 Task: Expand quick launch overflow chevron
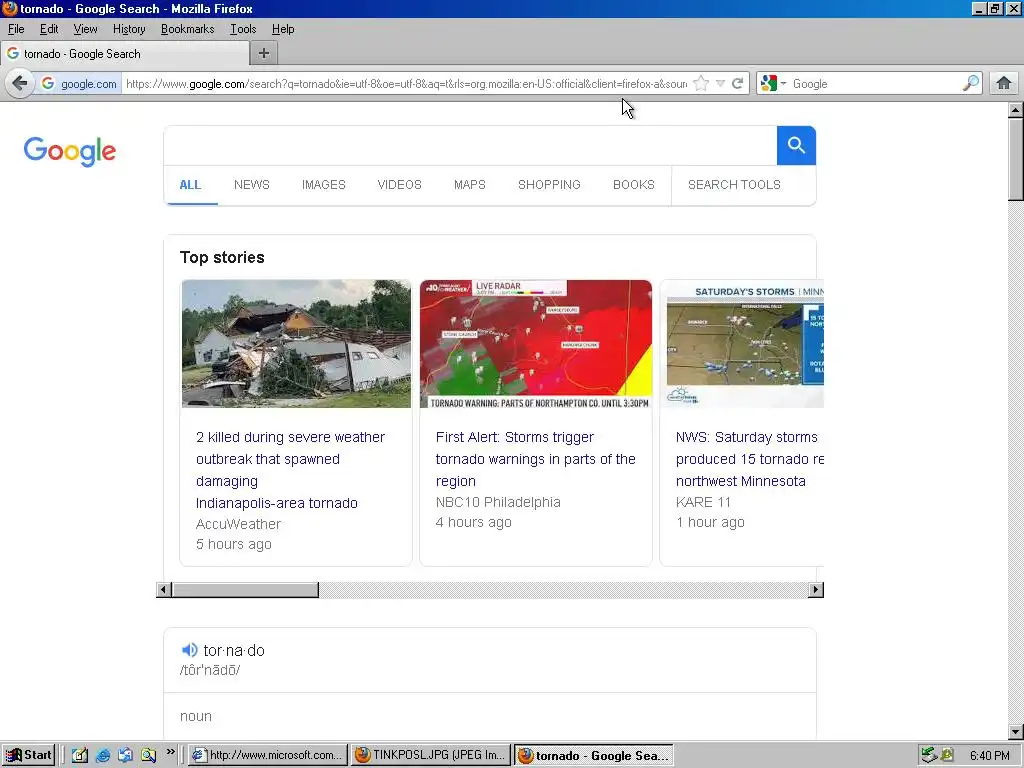click(170, 752)
